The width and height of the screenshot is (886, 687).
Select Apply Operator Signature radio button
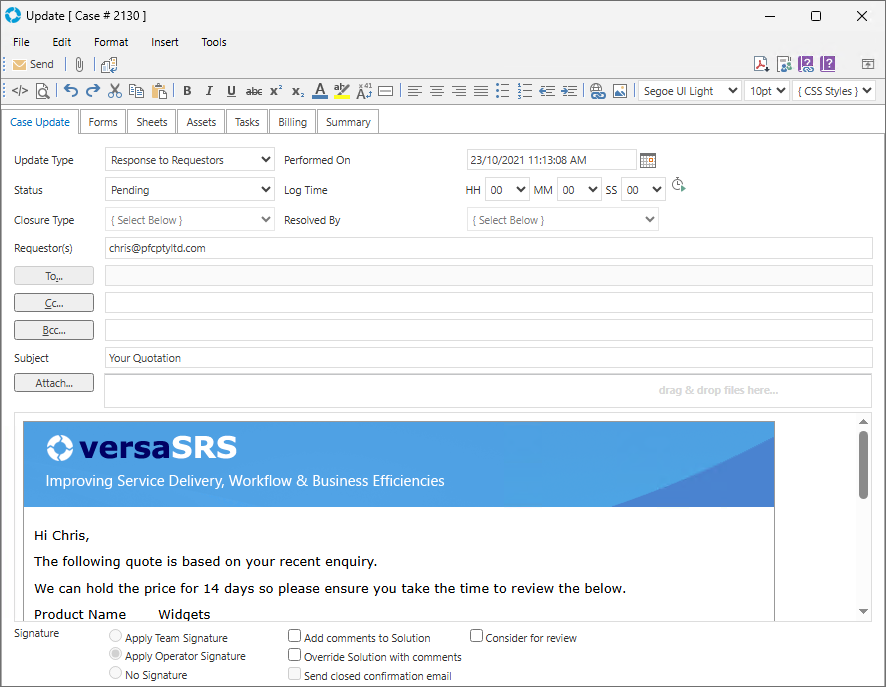(x=115, y=654)
